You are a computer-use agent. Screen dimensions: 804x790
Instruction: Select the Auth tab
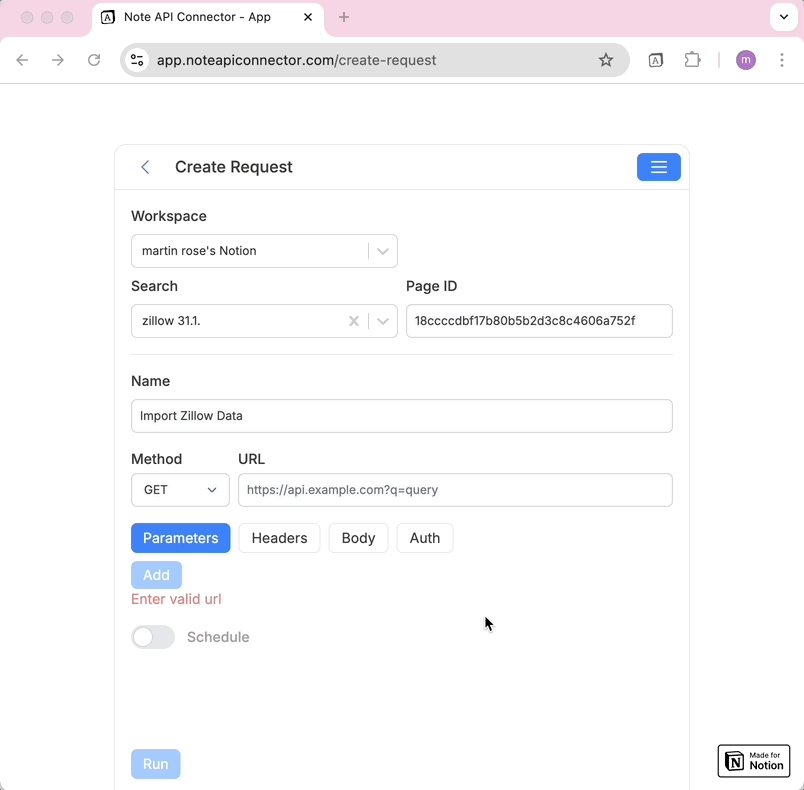(424, 537)
